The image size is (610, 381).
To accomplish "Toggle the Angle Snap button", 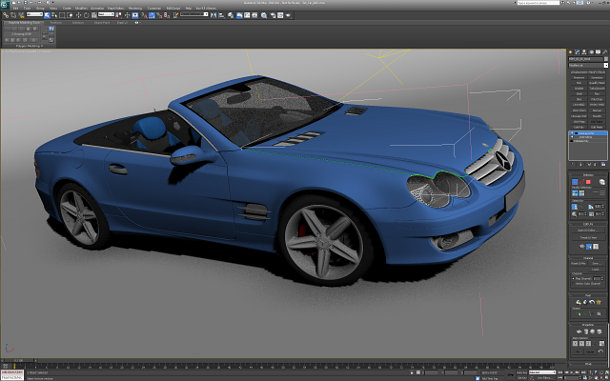I will point(152,15).
